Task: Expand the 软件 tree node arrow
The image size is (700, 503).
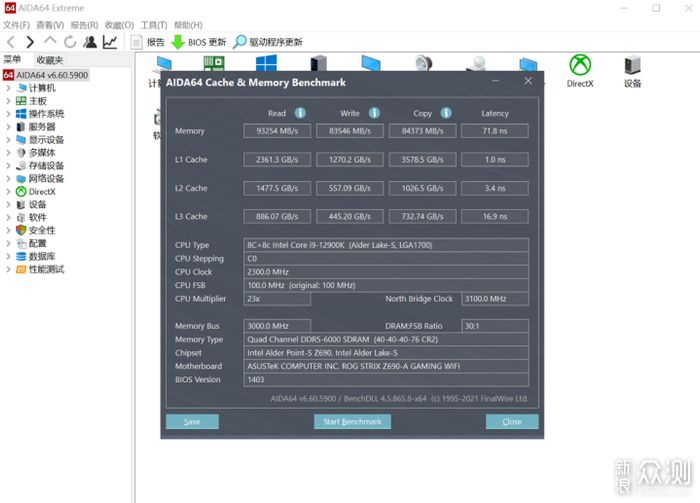Action: [x=8, y=217]
